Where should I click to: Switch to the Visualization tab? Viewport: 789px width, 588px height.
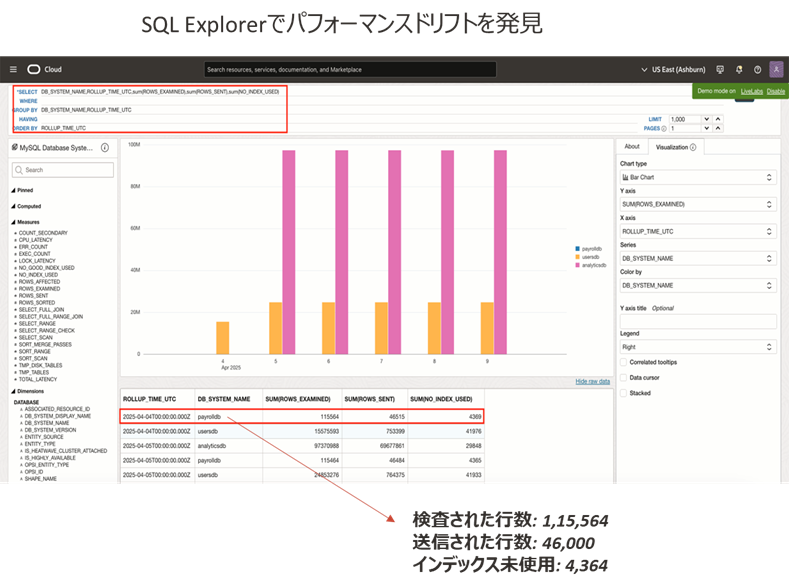676,147
